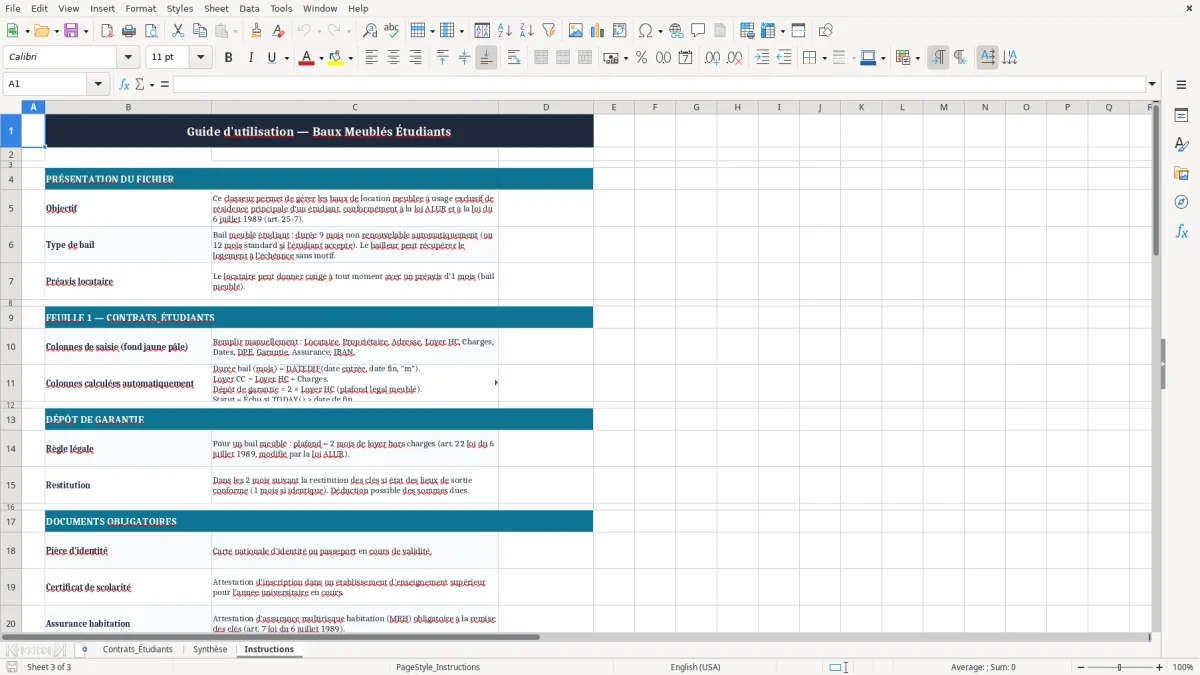
Task: Switch to Synthèse sheet tab
Action: (x=210, y=649)
